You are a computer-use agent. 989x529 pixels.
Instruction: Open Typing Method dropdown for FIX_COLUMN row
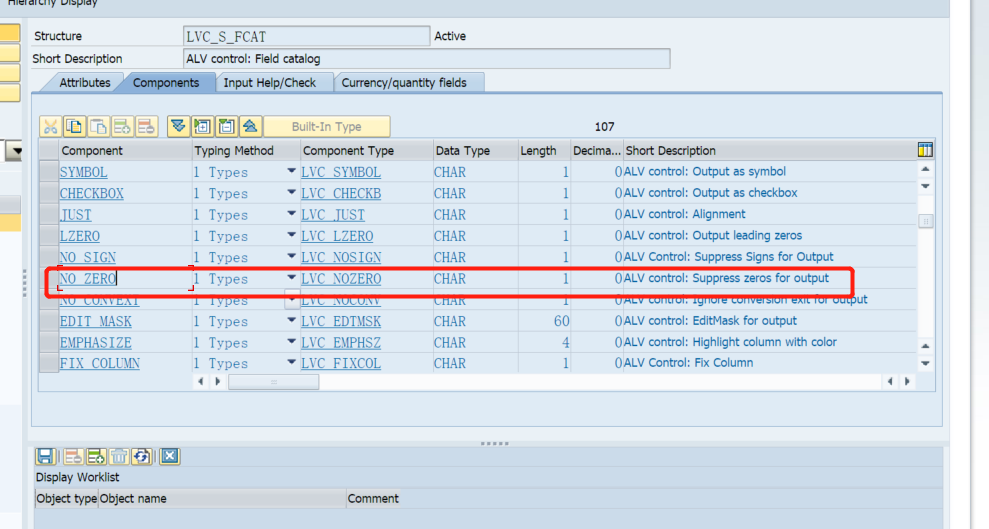click(x=291, y=363)
